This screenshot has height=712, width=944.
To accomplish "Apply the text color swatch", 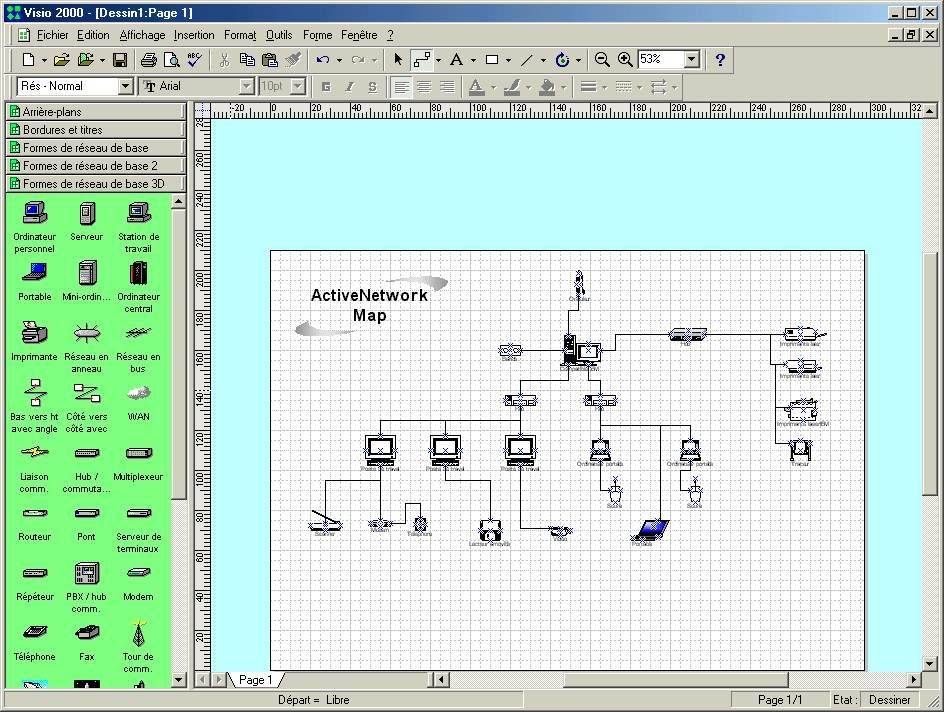I will [476, 87].
